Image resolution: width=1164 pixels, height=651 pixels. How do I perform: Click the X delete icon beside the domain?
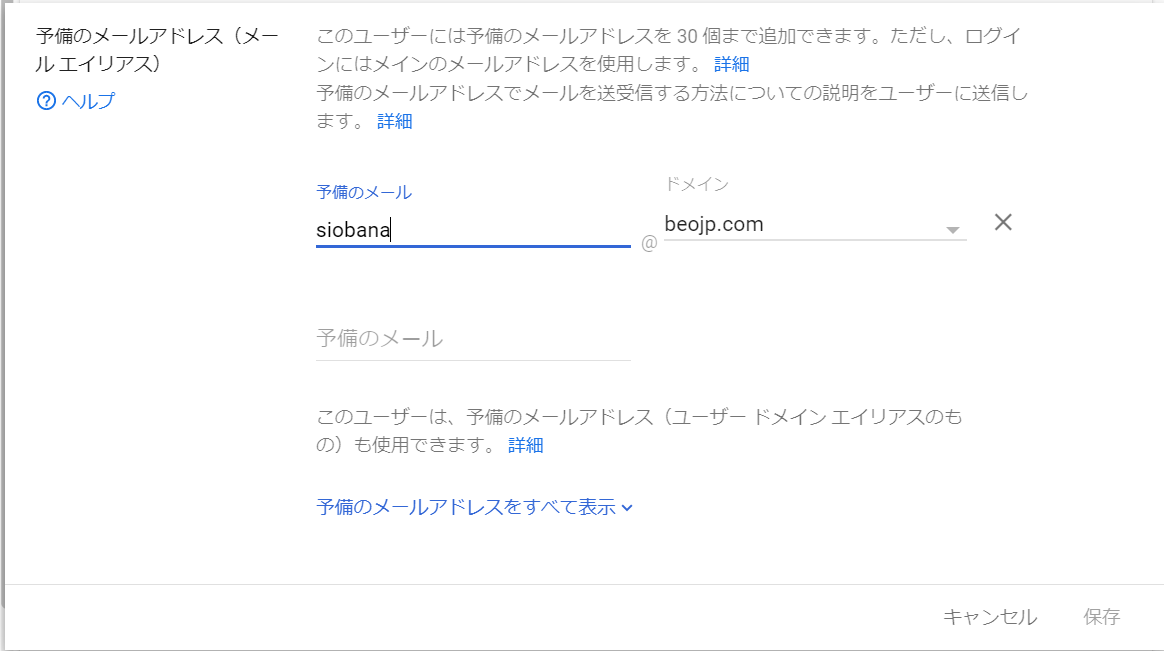(1003, 222)
